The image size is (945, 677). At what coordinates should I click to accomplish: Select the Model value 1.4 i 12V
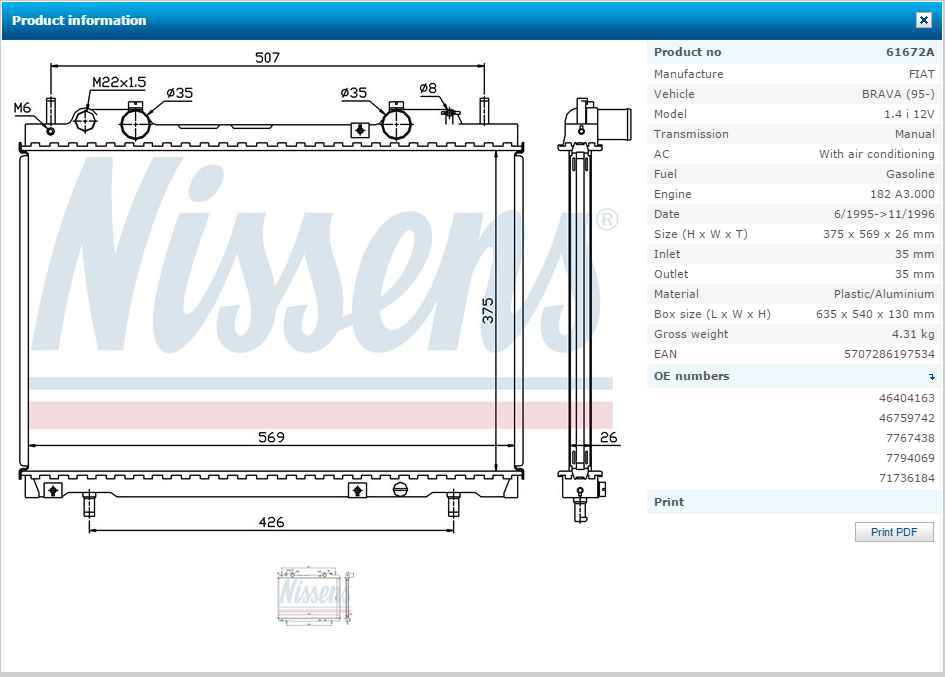click(x=909, y=114)
